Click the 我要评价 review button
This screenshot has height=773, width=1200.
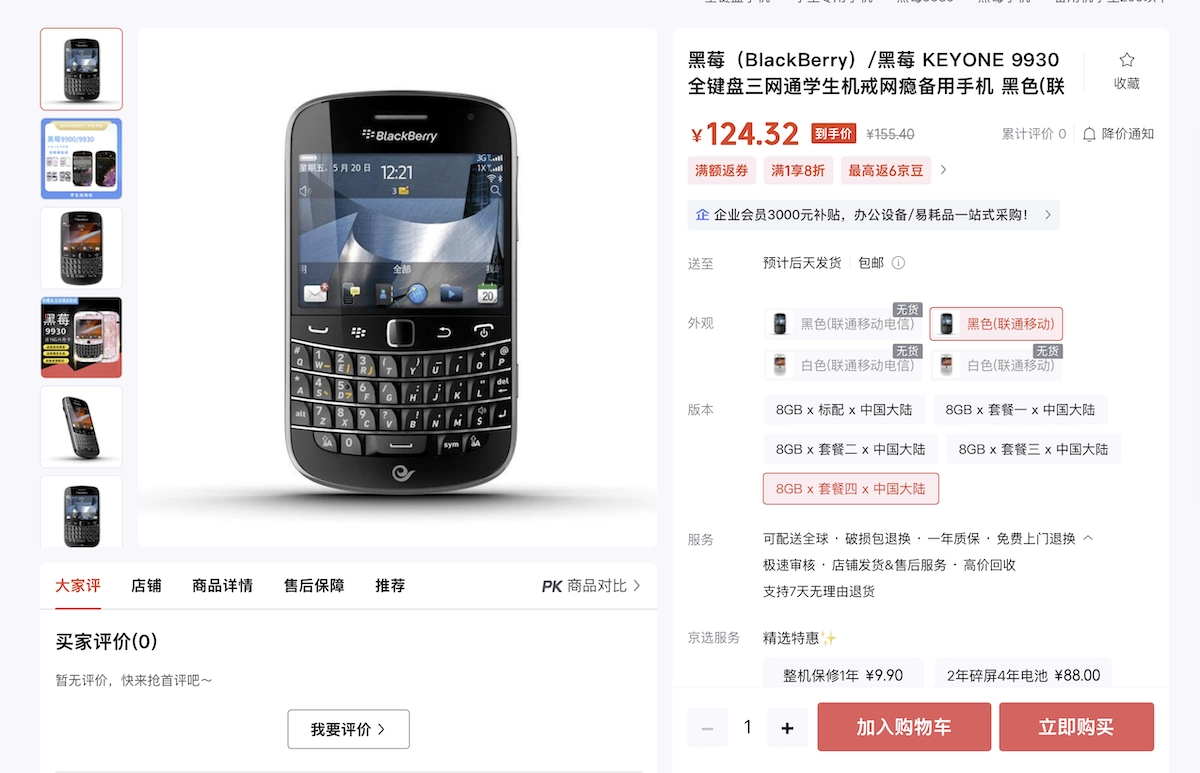click(348, 729)
